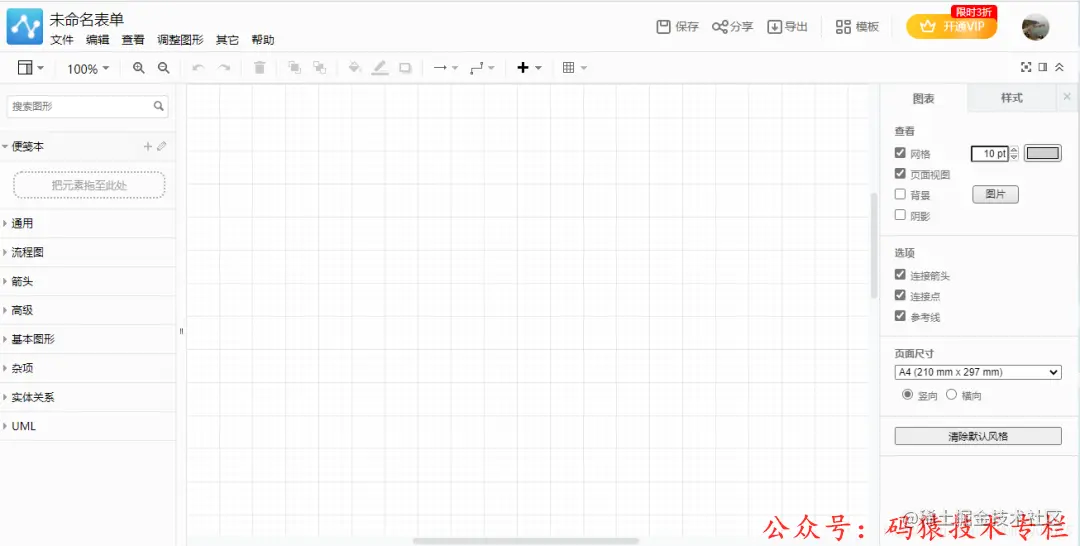
Task: Click the zoom in magnifier icon
Action: [x=138, y=67]
